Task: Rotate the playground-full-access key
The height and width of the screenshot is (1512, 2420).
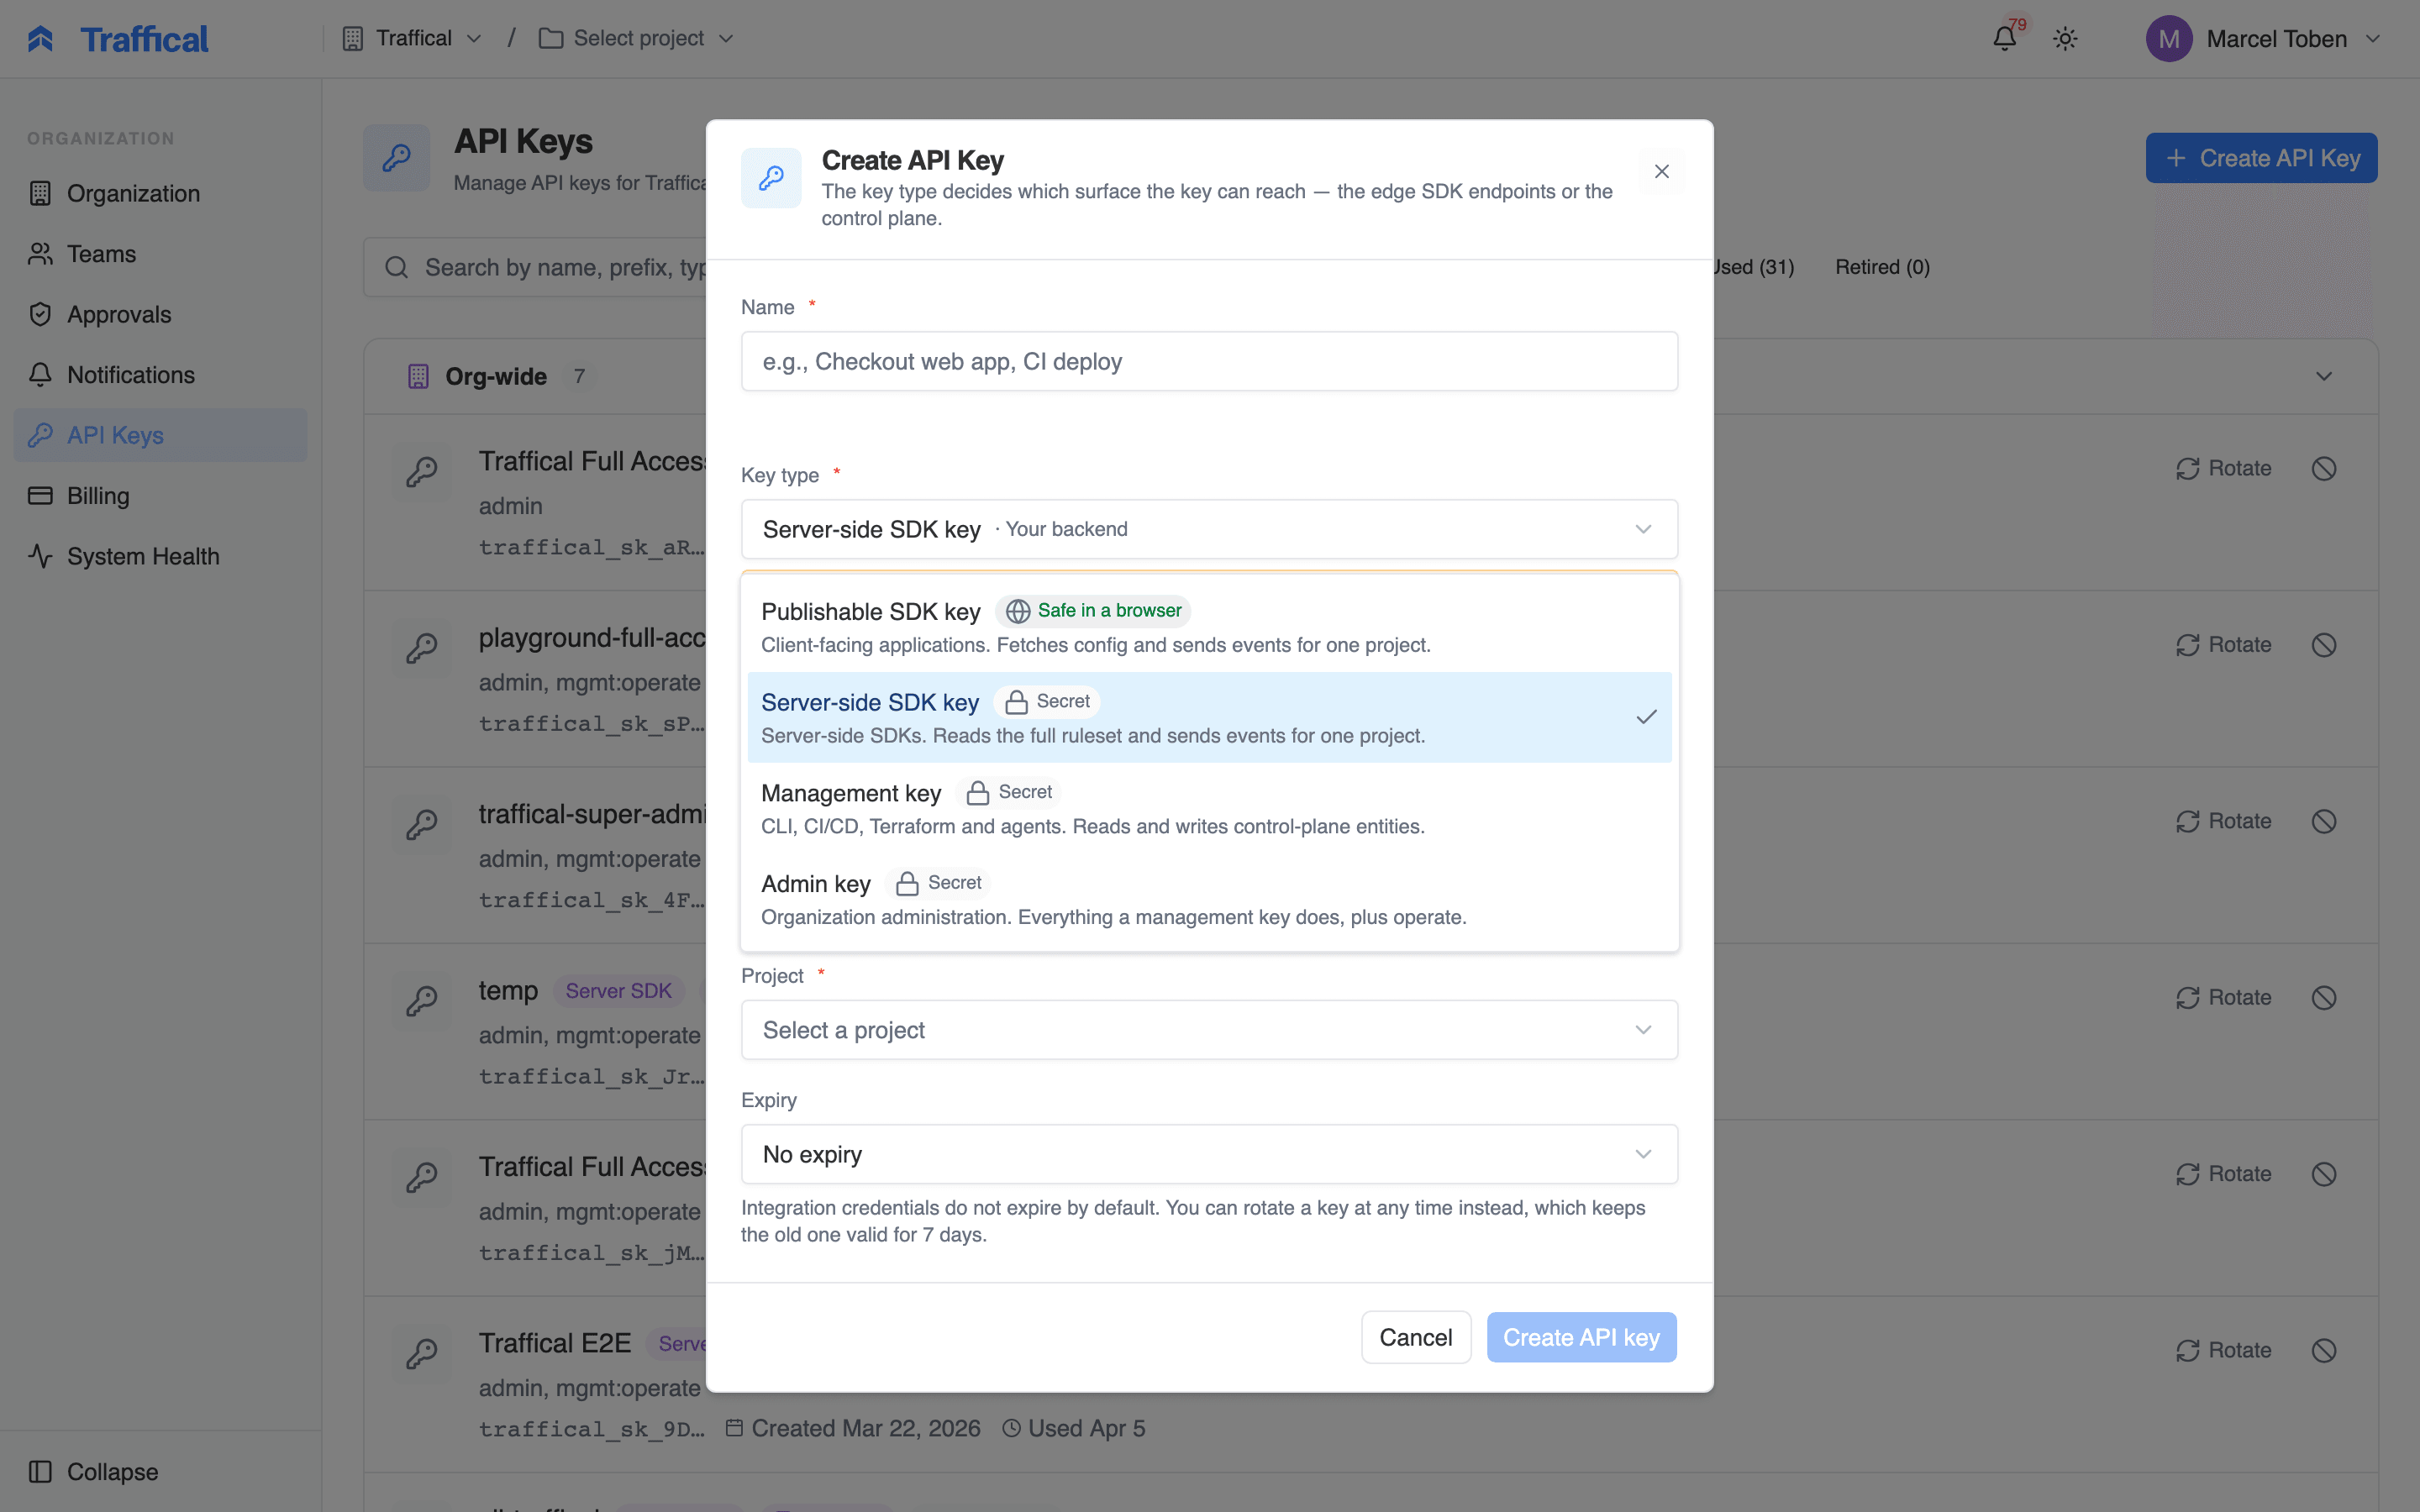Action: tap(2223, 645)
